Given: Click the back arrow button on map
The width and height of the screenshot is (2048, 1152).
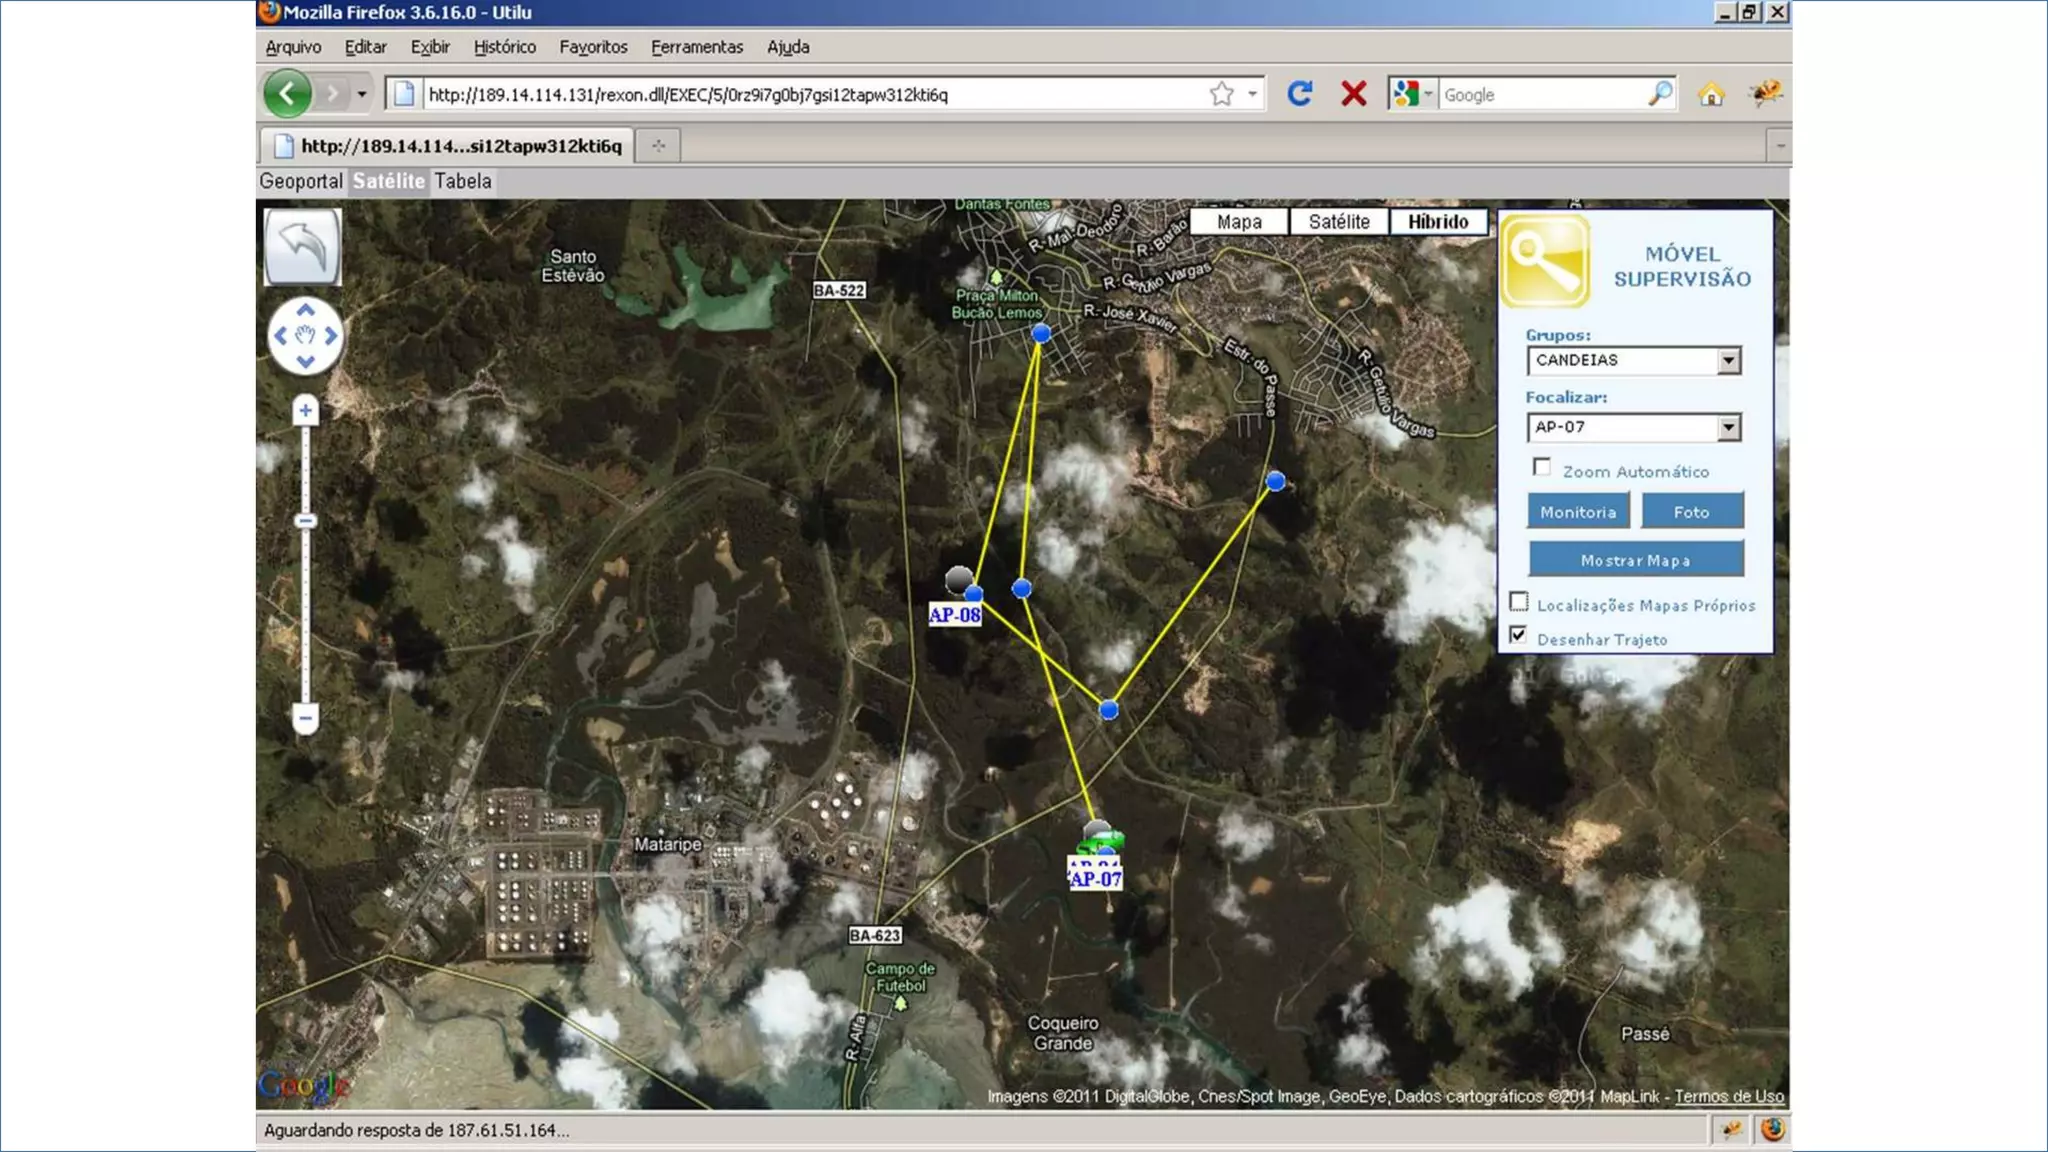Looking at the screenshot, I should (x=302, y=247).
